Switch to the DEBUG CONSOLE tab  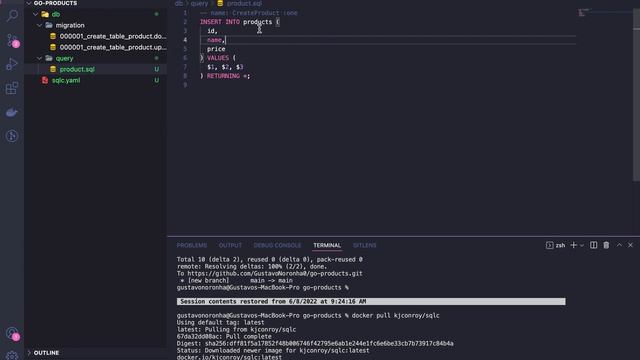click(277, 245)
